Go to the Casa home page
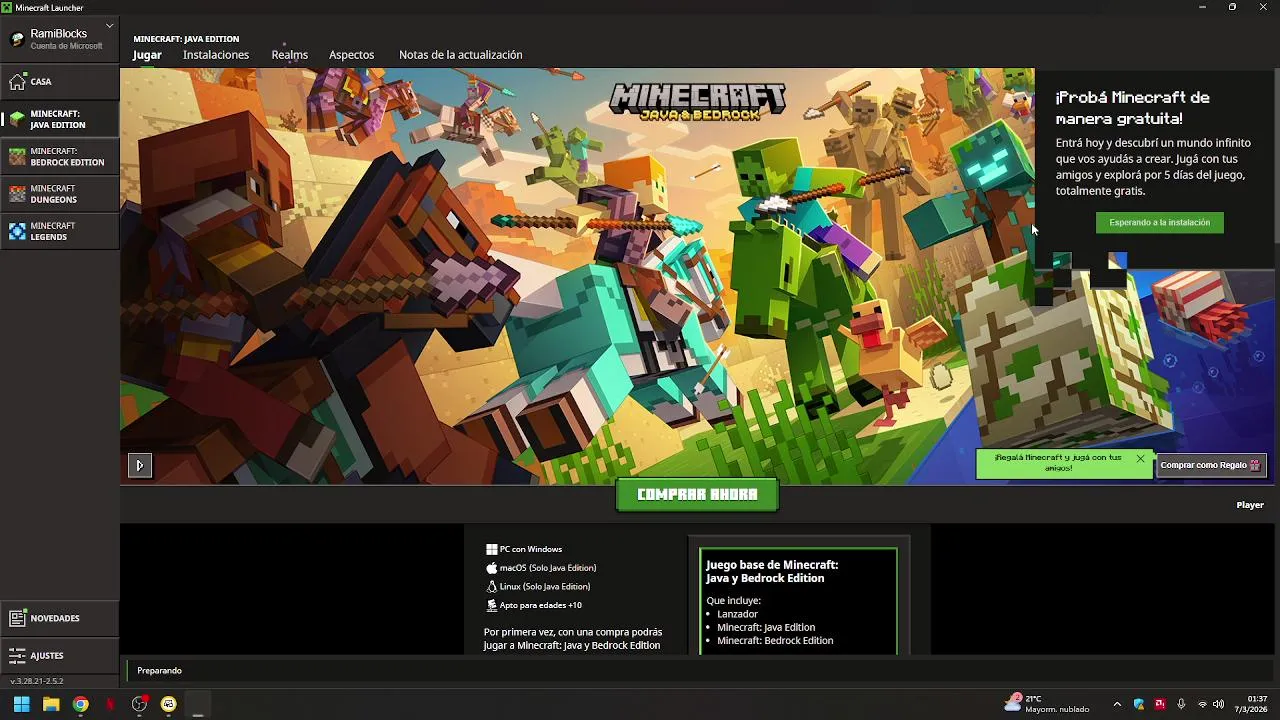Image resolution: width=1280 pixels, height=720 pixels. coord(60,81)
